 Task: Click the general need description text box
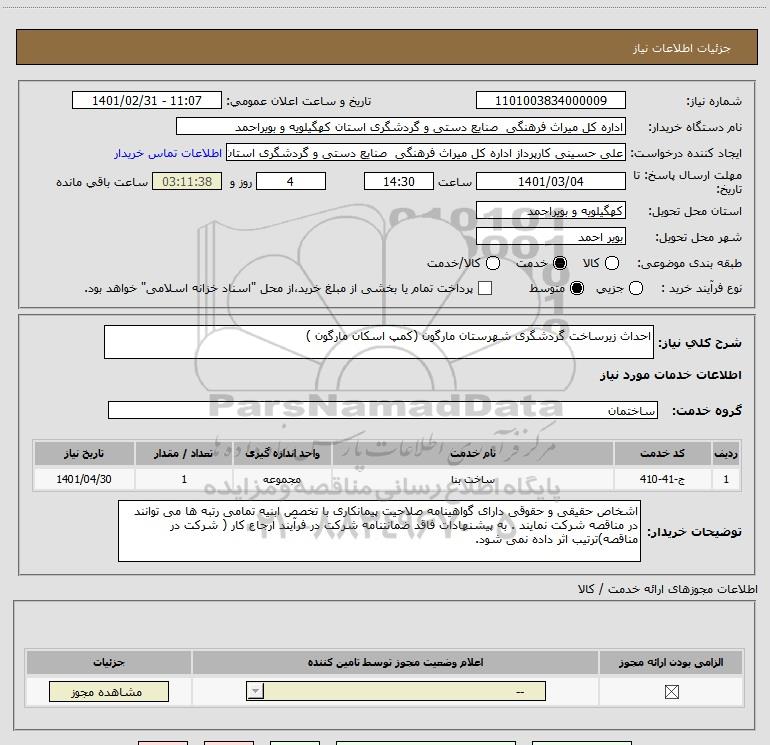coord(379,342)
